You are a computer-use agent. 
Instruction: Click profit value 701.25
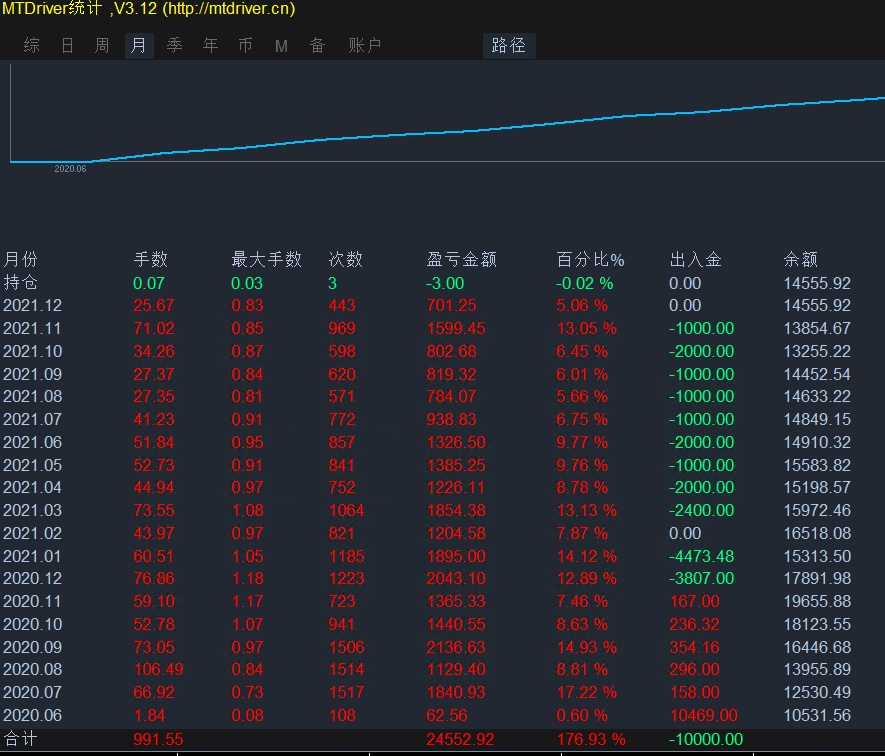(x=452, y=305)
